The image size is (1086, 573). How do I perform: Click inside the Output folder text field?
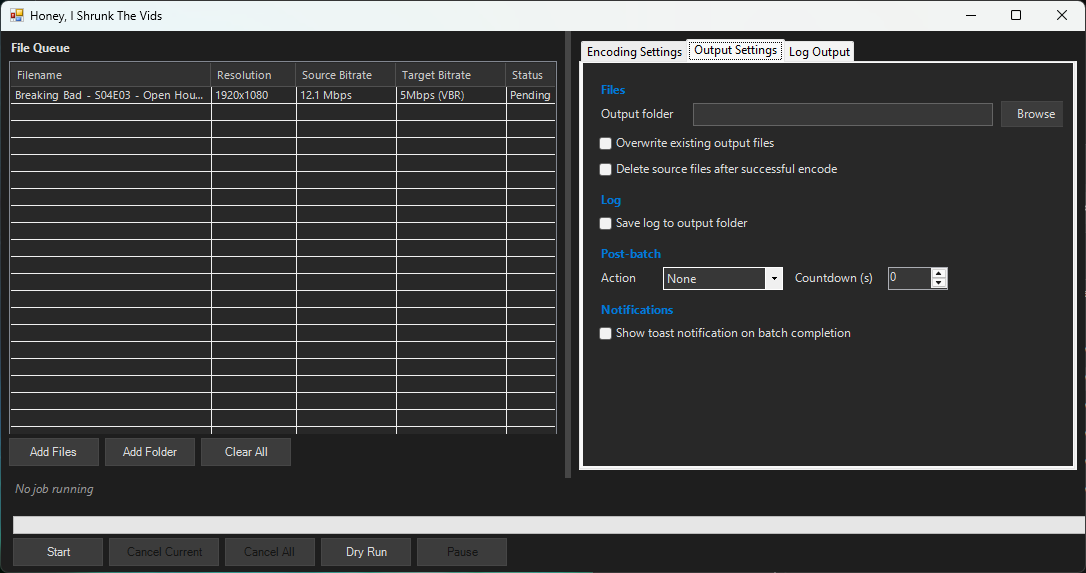(x=842, y=114)
